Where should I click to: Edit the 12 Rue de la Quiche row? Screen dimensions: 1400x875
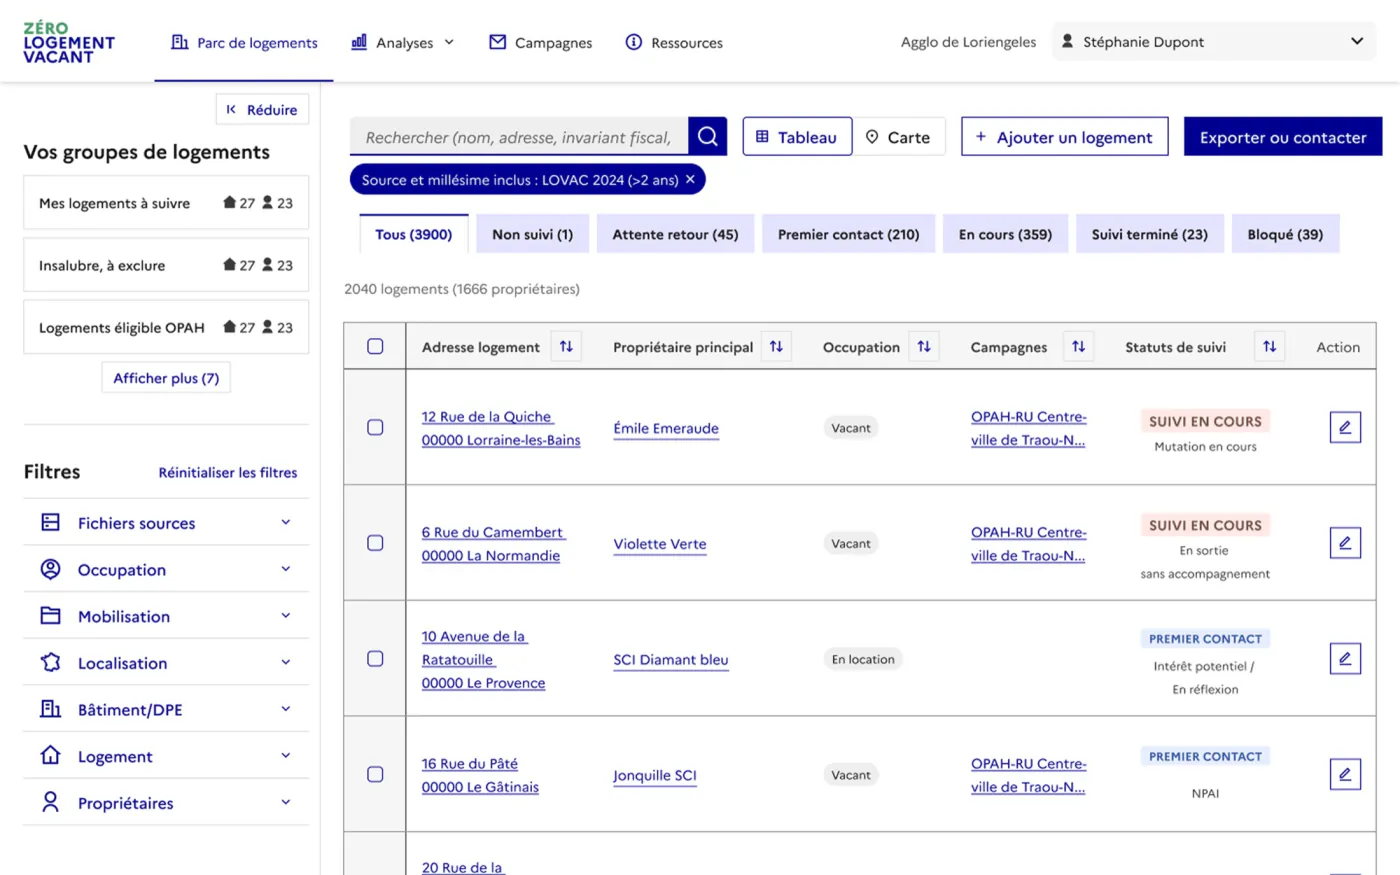click(x=1345, y=427)
